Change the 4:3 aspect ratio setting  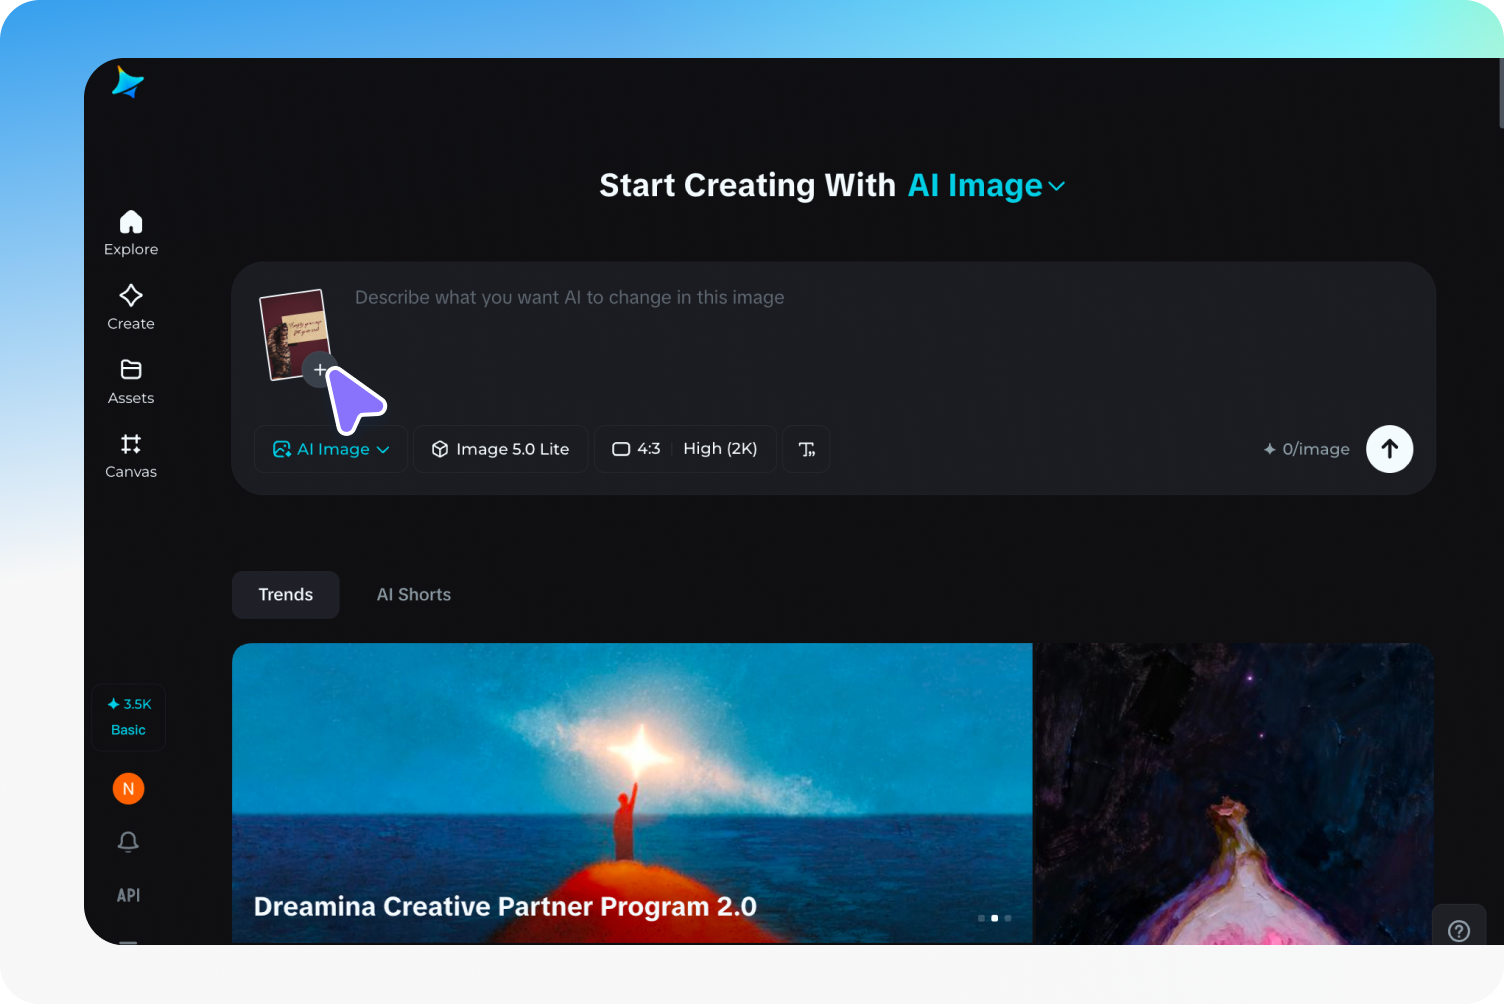pos(636,449)
